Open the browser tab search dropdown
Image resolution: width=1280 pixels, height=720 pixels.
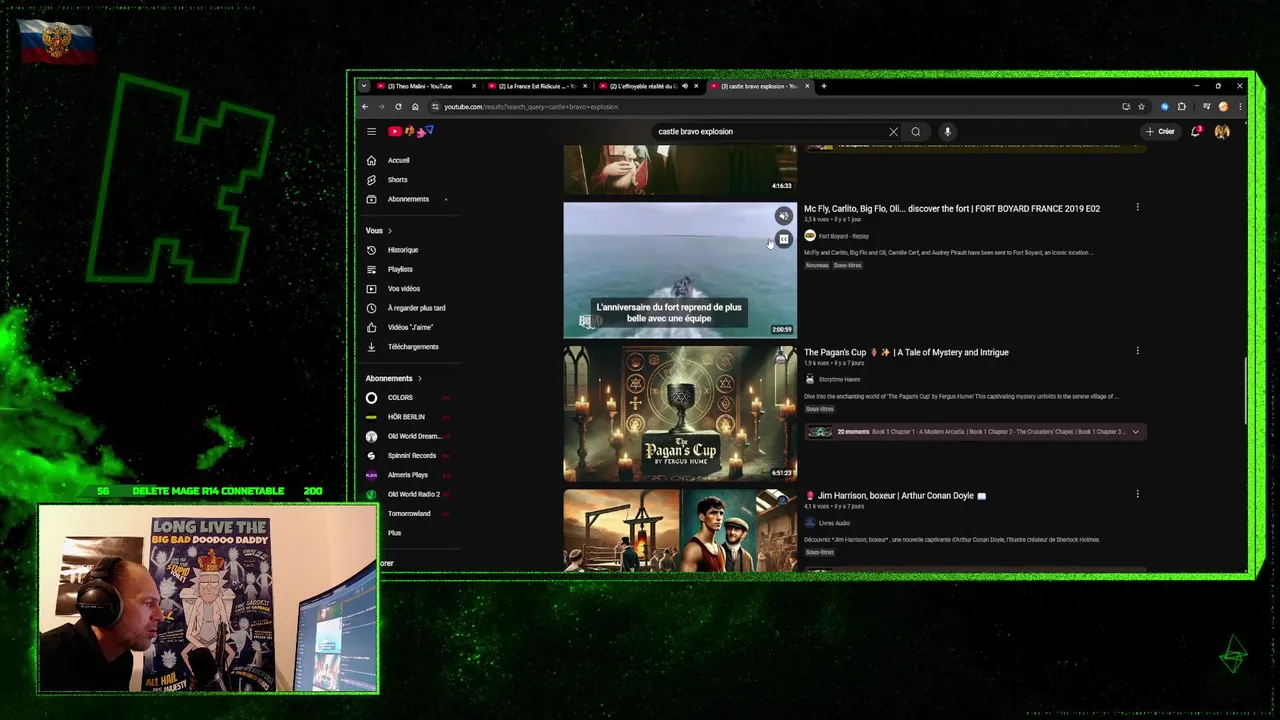click(x=363, y=86)
